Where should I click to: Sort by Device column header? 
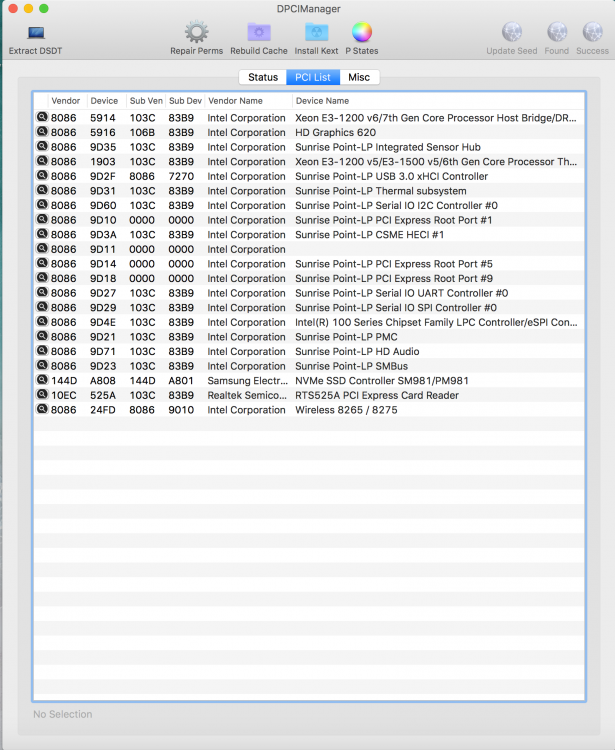click(107, 101)
